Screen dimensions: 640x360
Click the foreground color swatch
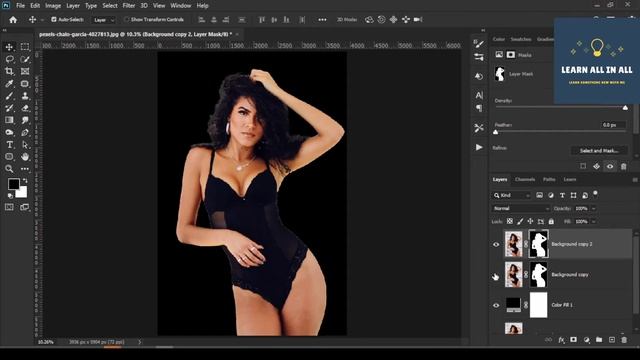[13, 184]
